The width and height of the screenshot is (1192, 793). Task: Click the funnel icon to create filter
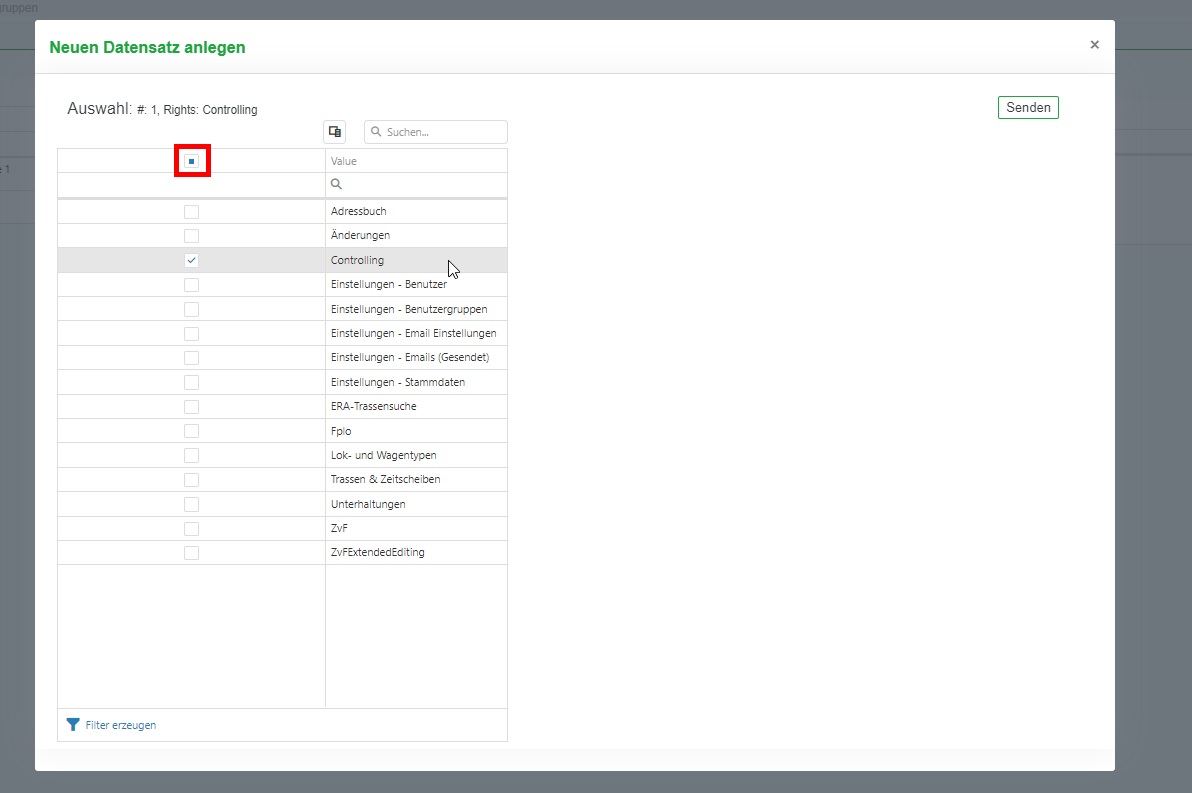tap(73, 725)
